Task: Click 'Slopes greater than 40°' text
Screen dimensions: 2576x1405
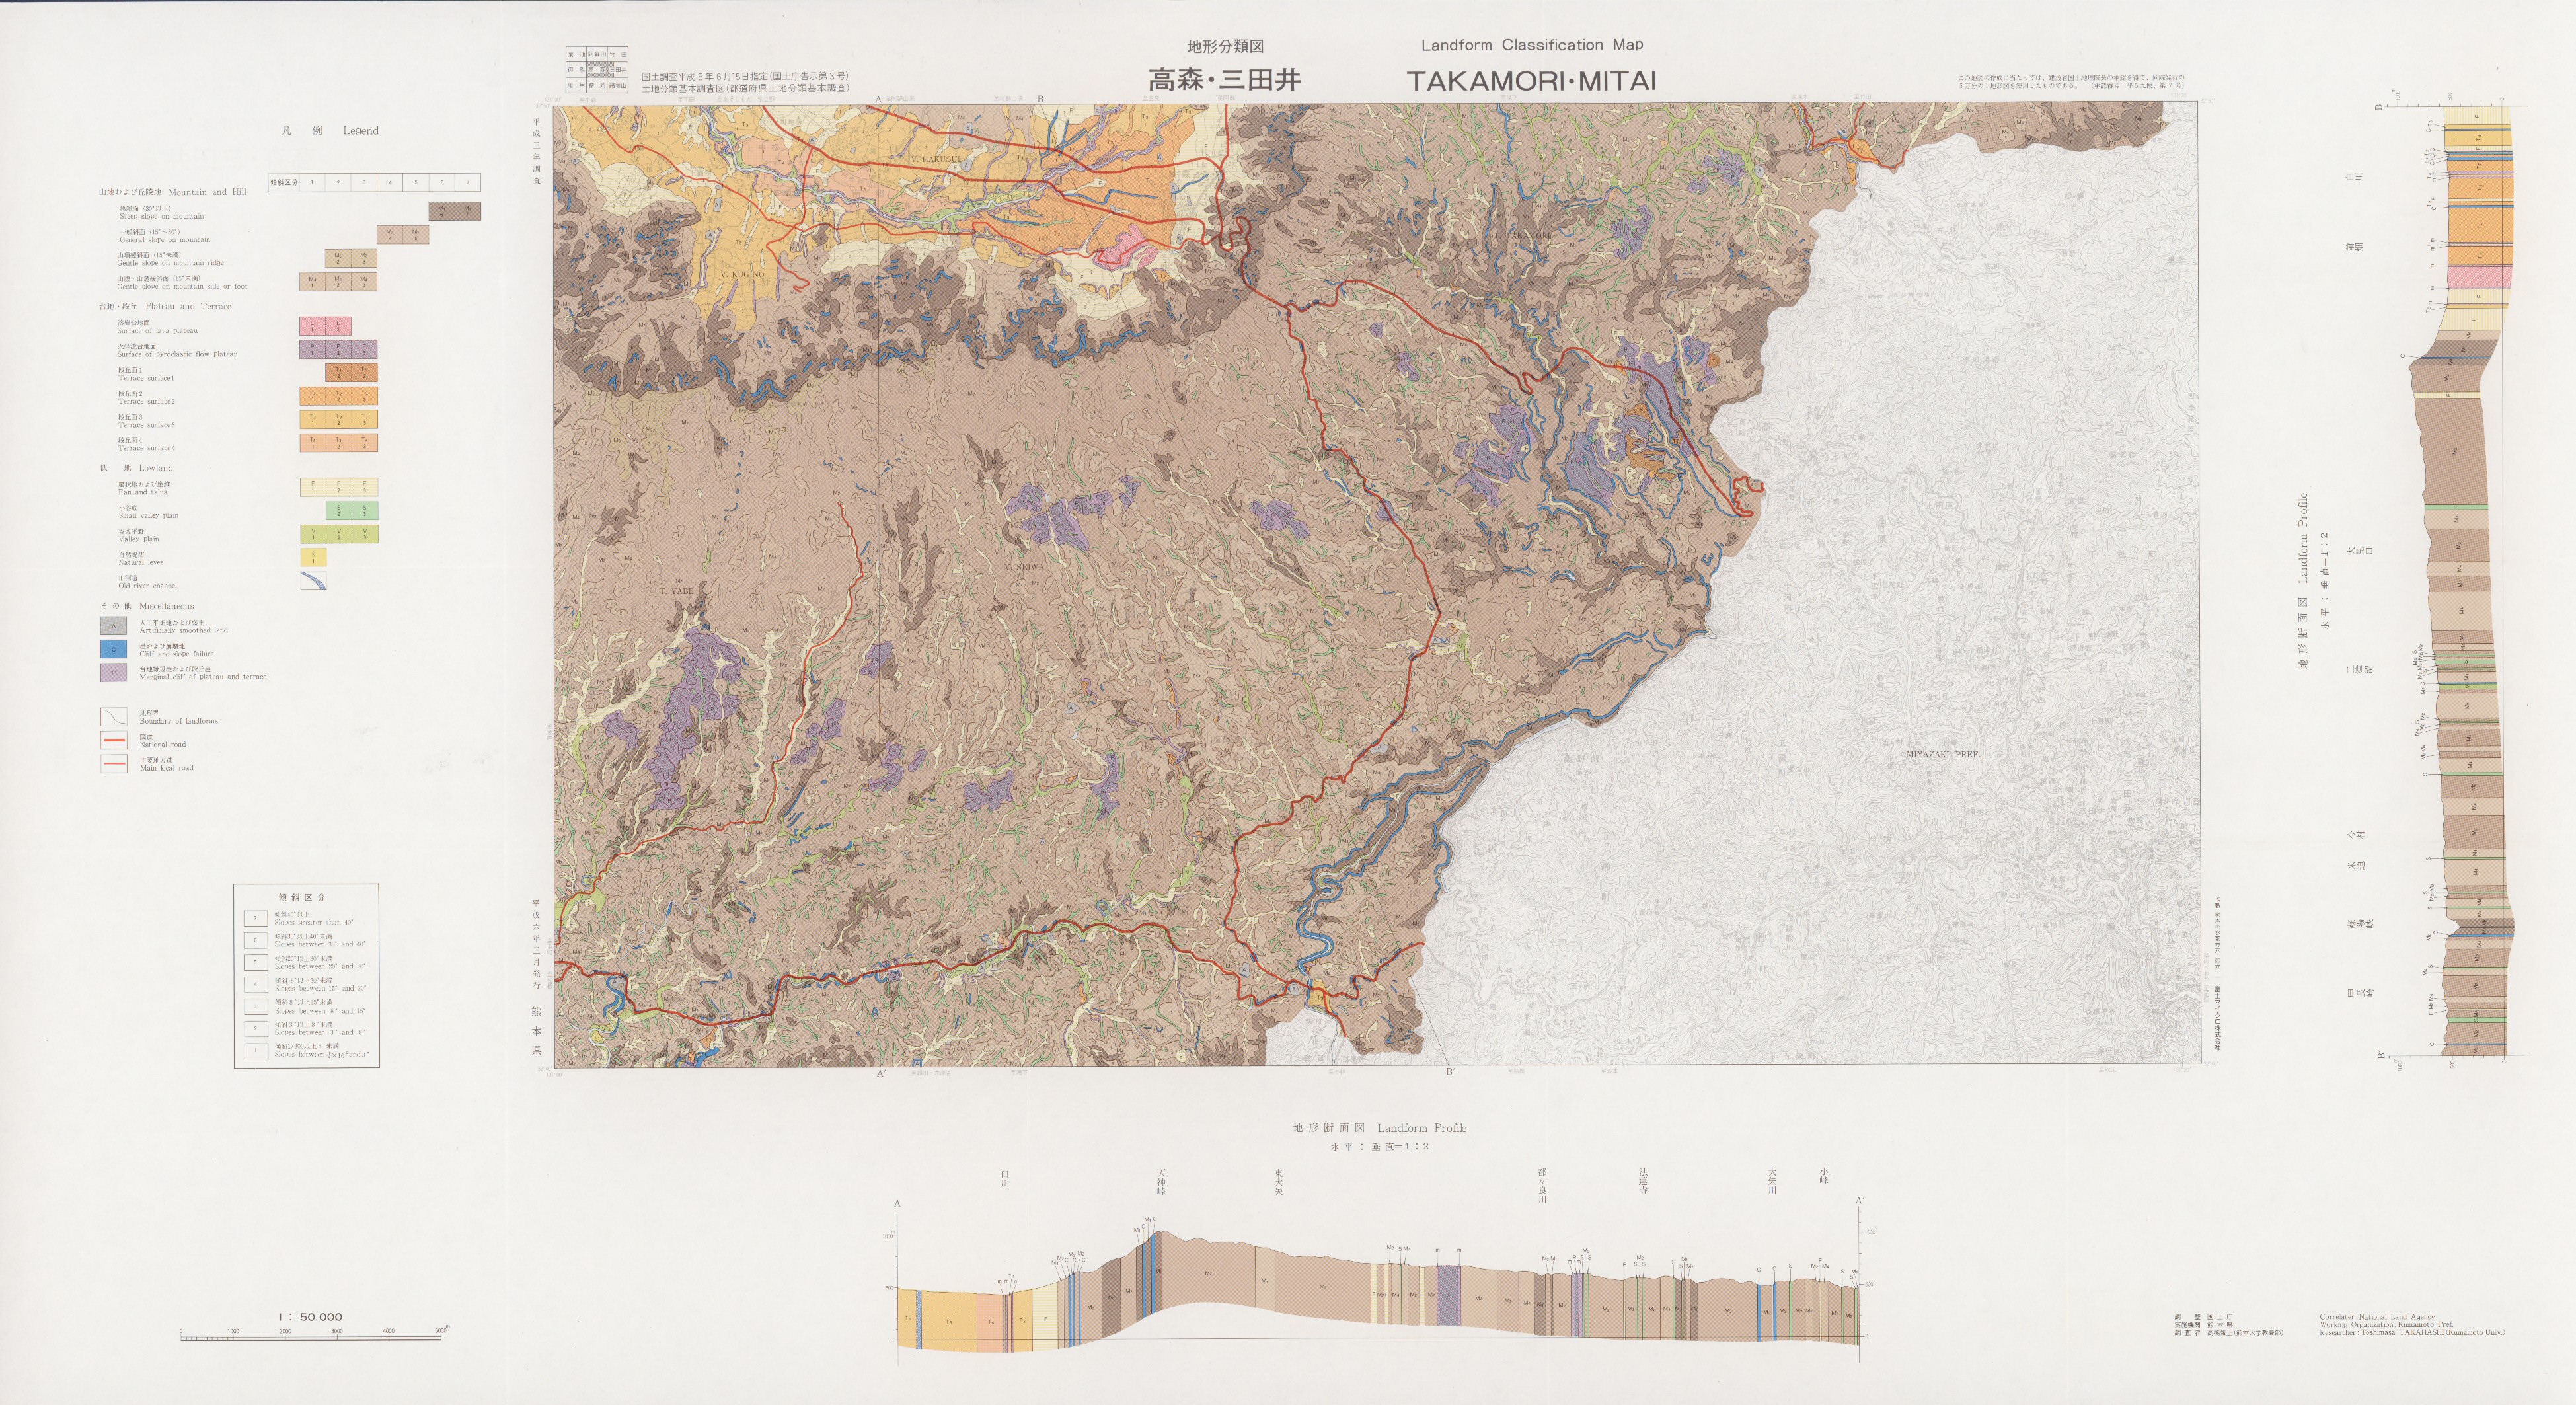Action: coord(313,922)
